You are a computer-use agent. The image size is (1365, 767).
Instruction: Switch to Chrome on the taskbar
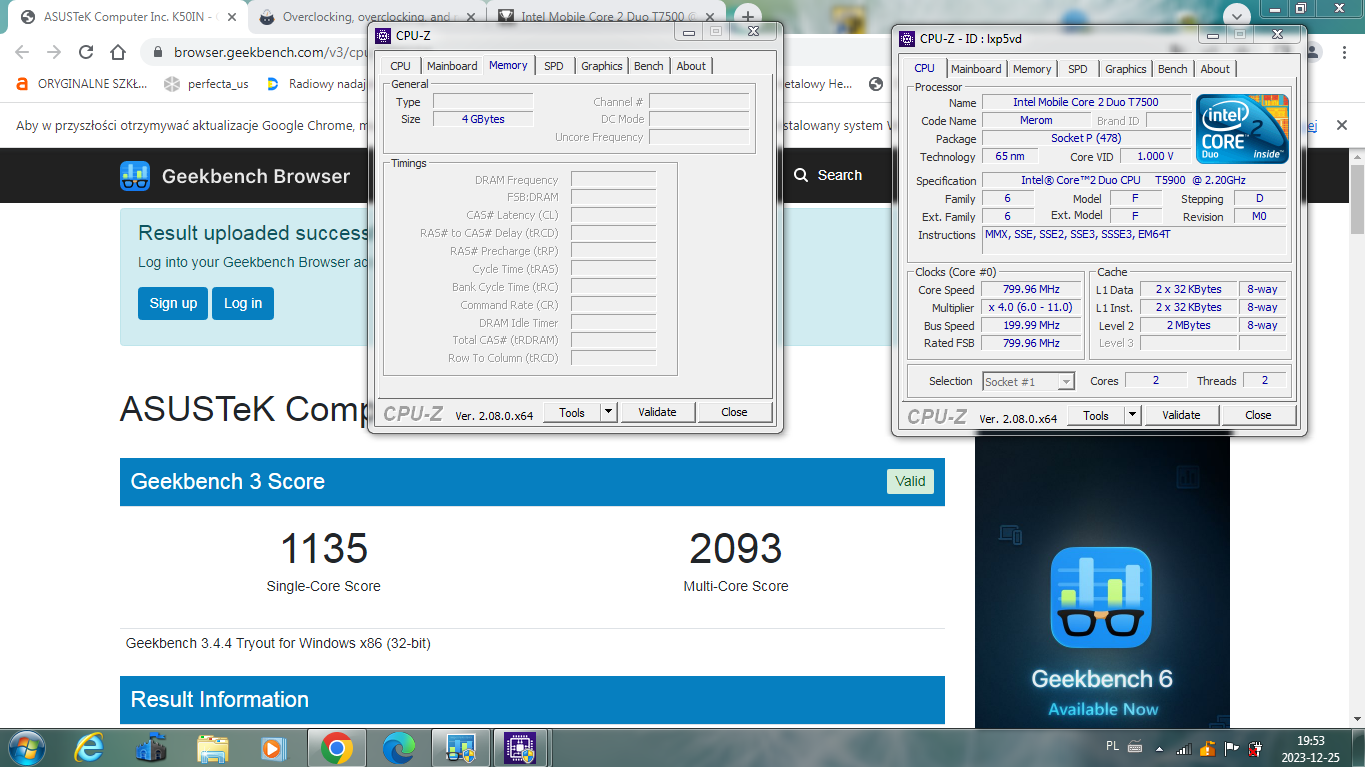[337, 747]
